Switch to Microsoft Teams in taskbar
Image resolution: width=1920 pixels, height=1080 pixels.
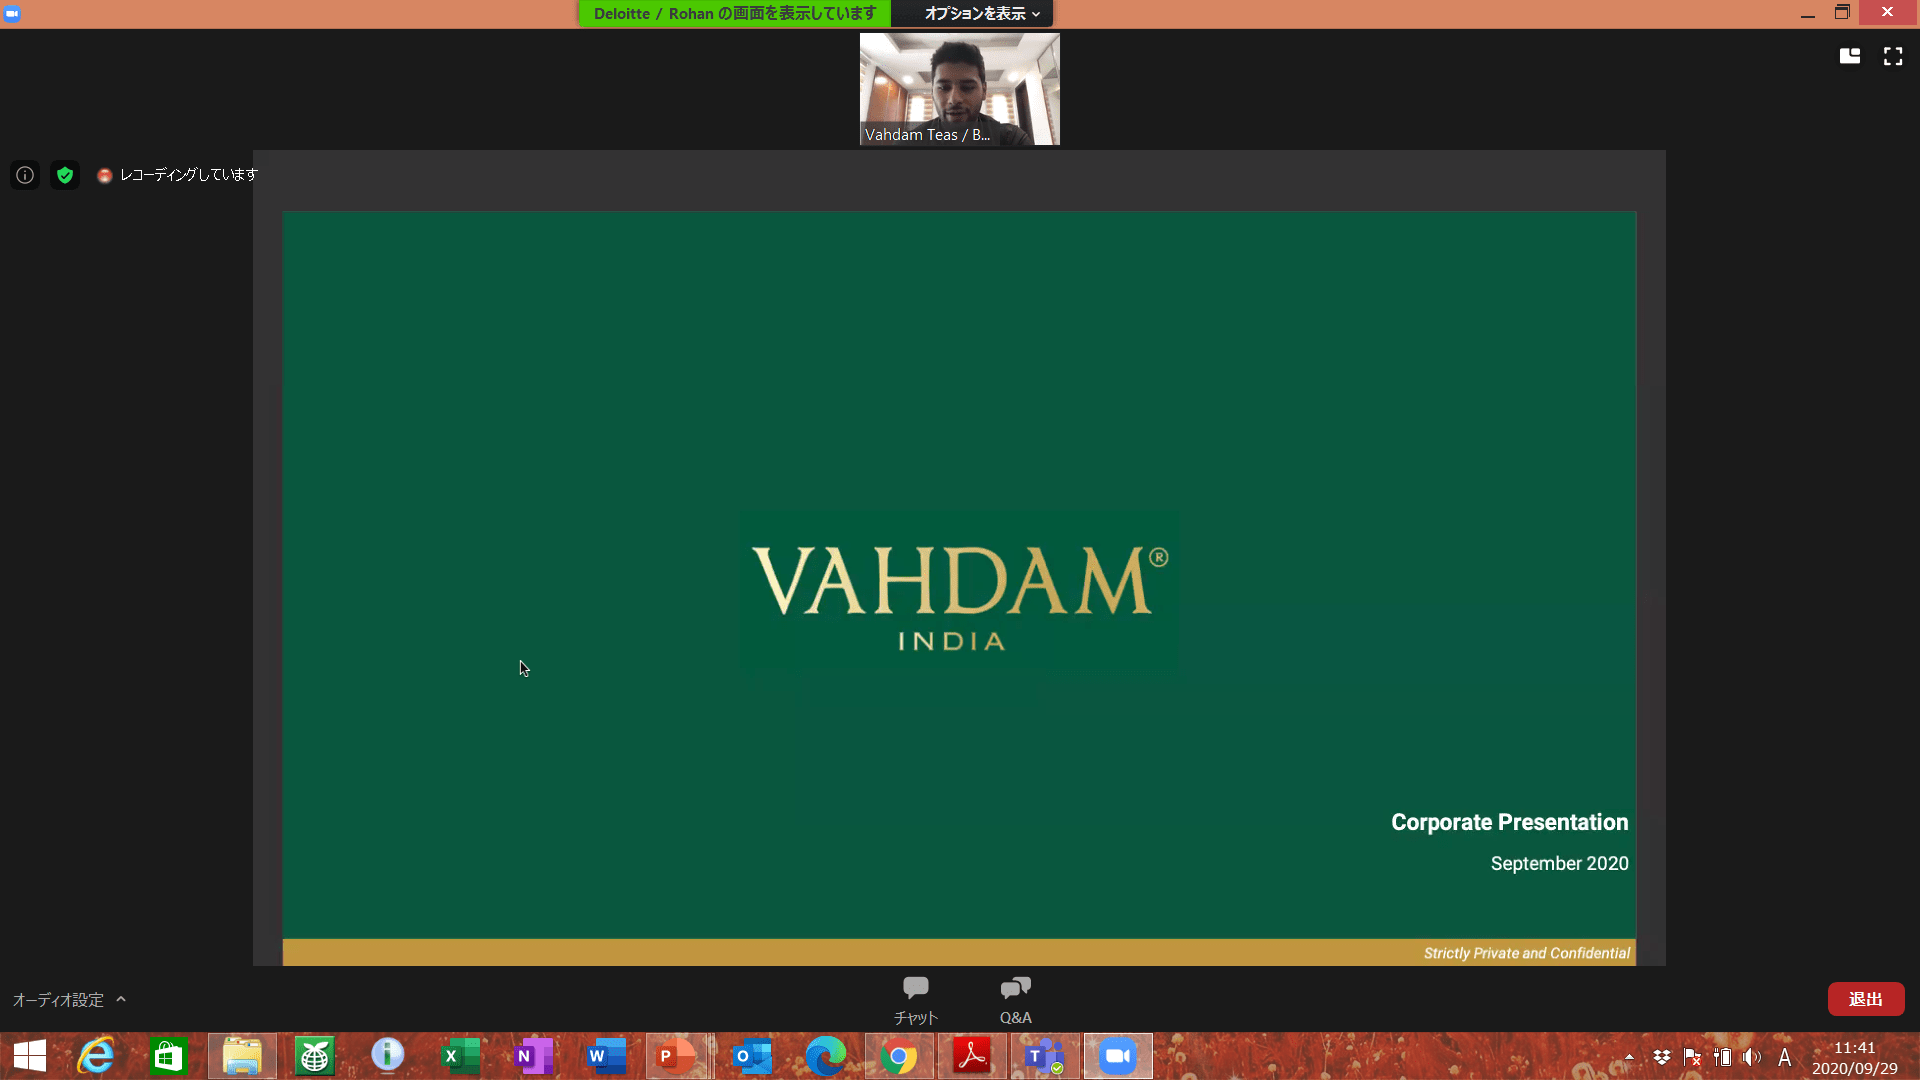pos(1044,1056)
